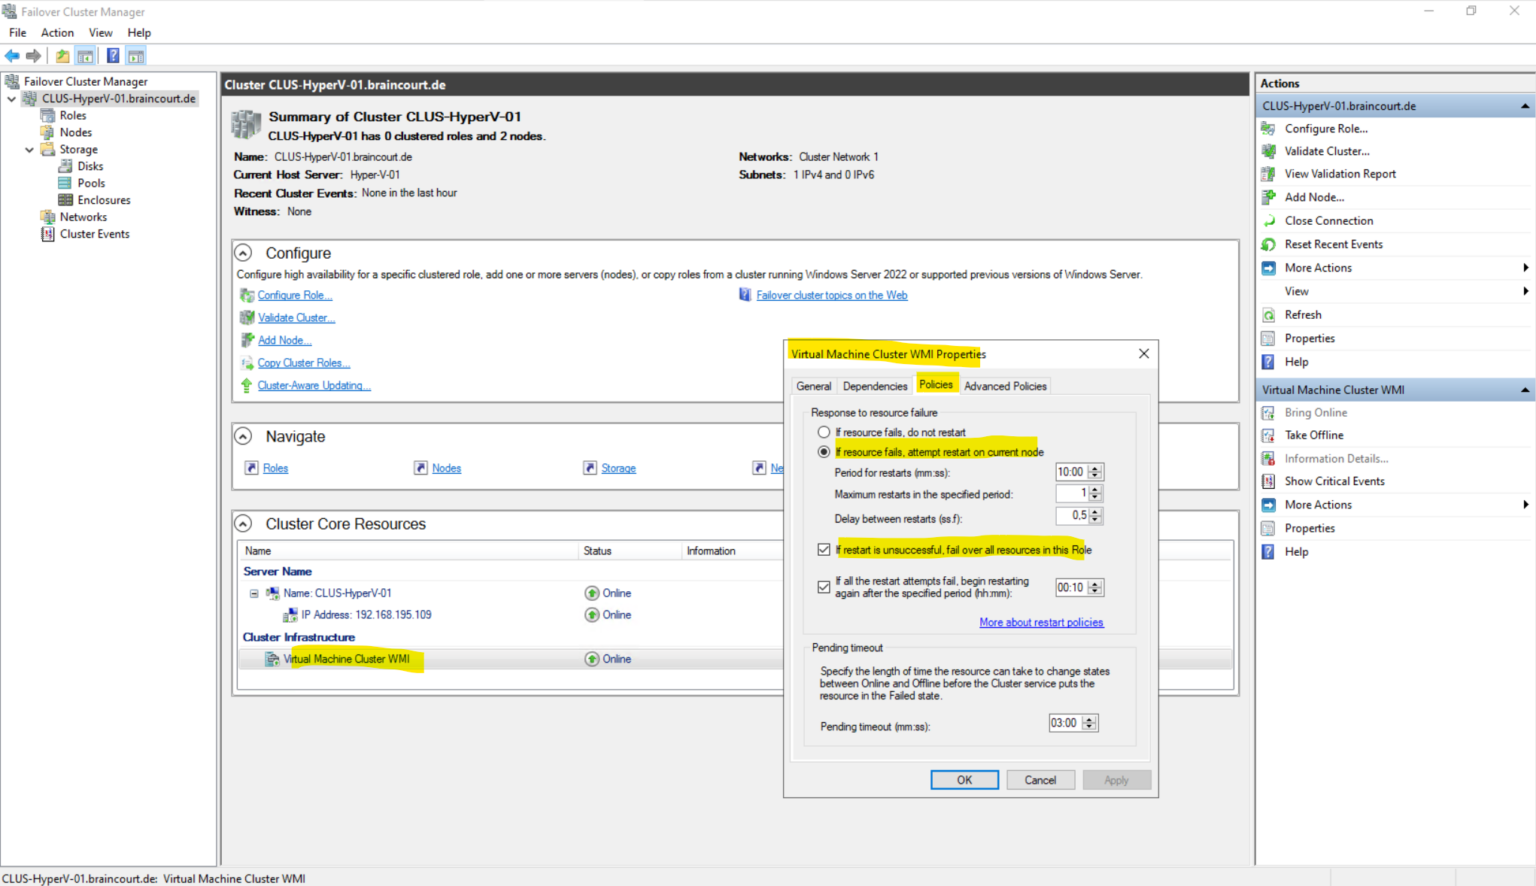Click the Bring Online action
This screenshot has width=1536, height=886.
tap(1315, 412)
